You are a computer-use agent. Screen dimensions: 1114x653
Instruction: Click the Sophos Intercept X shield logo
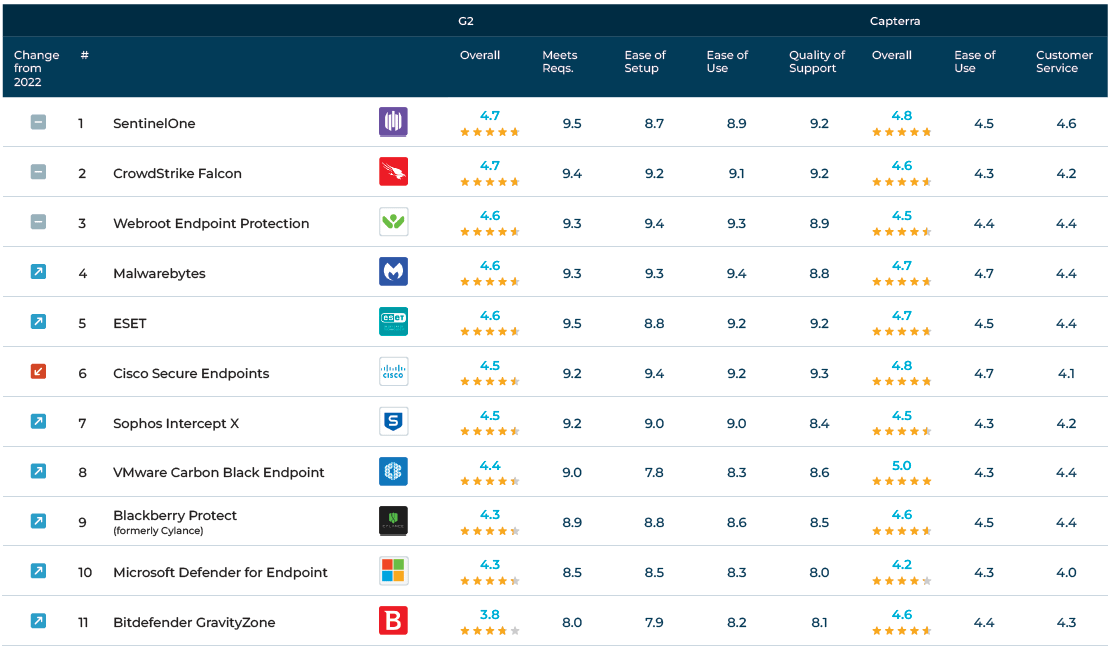[393, 422]
